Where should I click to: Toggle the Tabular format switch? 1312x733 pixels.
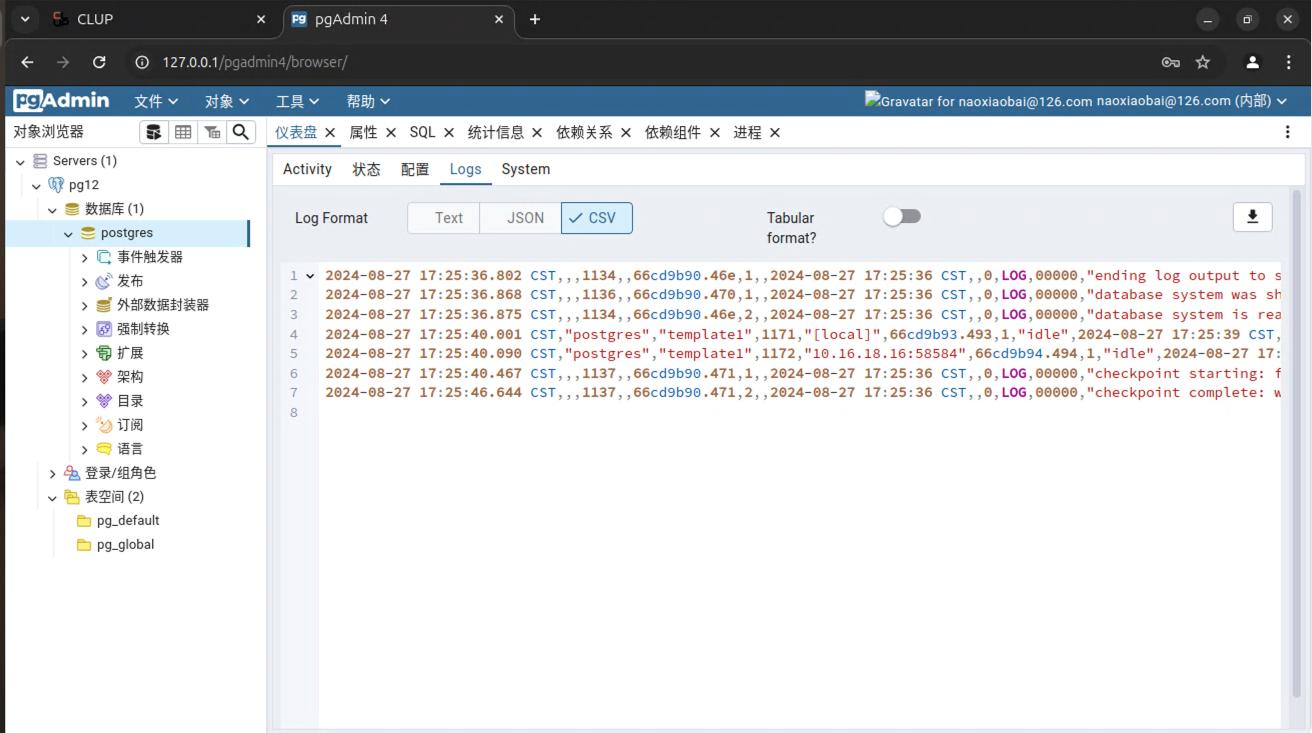pyautogui.click(x=902, y=217)
